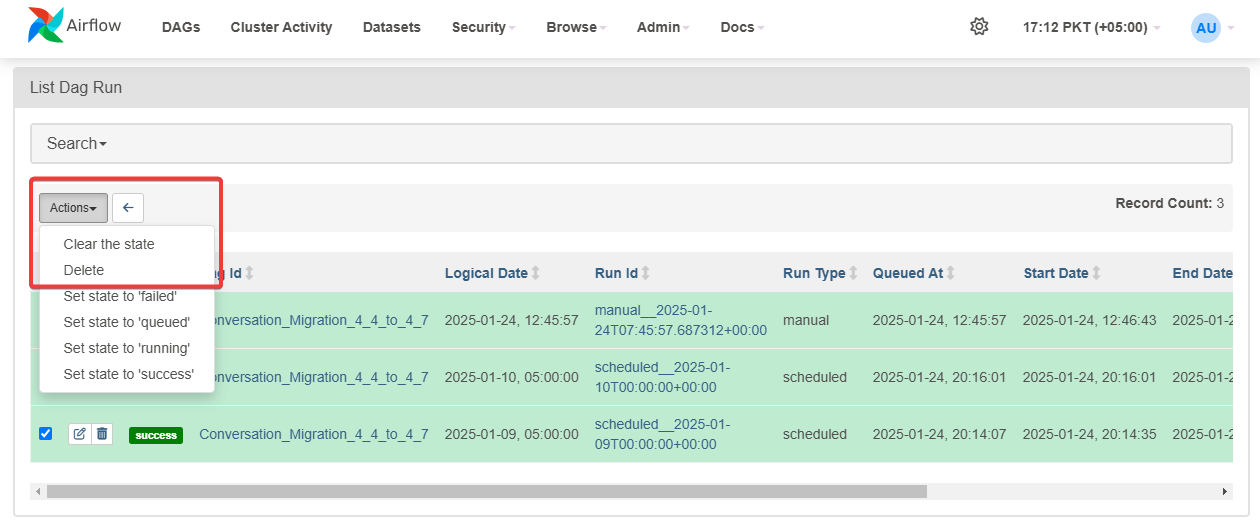Open the timezone 17:12 PKT dropdown
Image resolution: width=1260 pixels, height=527 pixels.
pos(1090,28)
